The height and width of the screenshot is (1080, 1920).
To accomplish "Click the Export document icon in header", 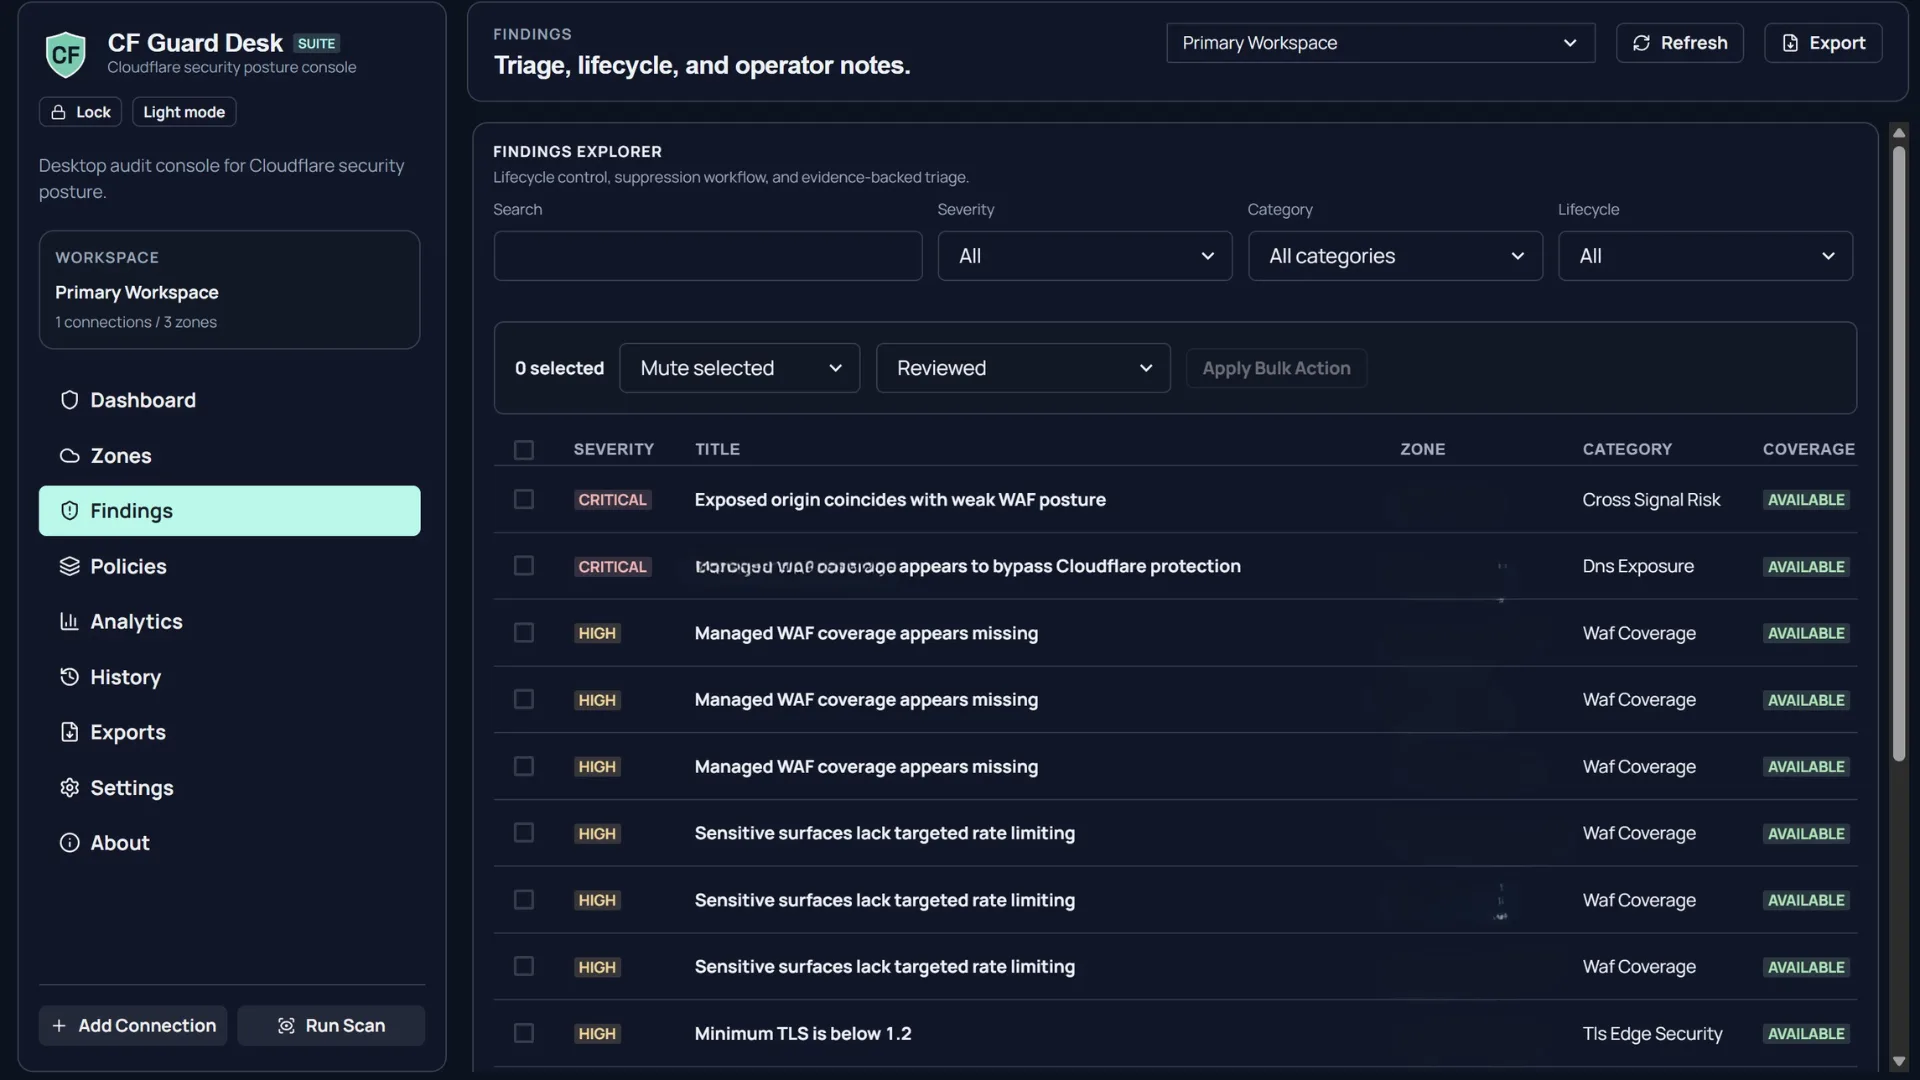I will (x=1790, y=43).
